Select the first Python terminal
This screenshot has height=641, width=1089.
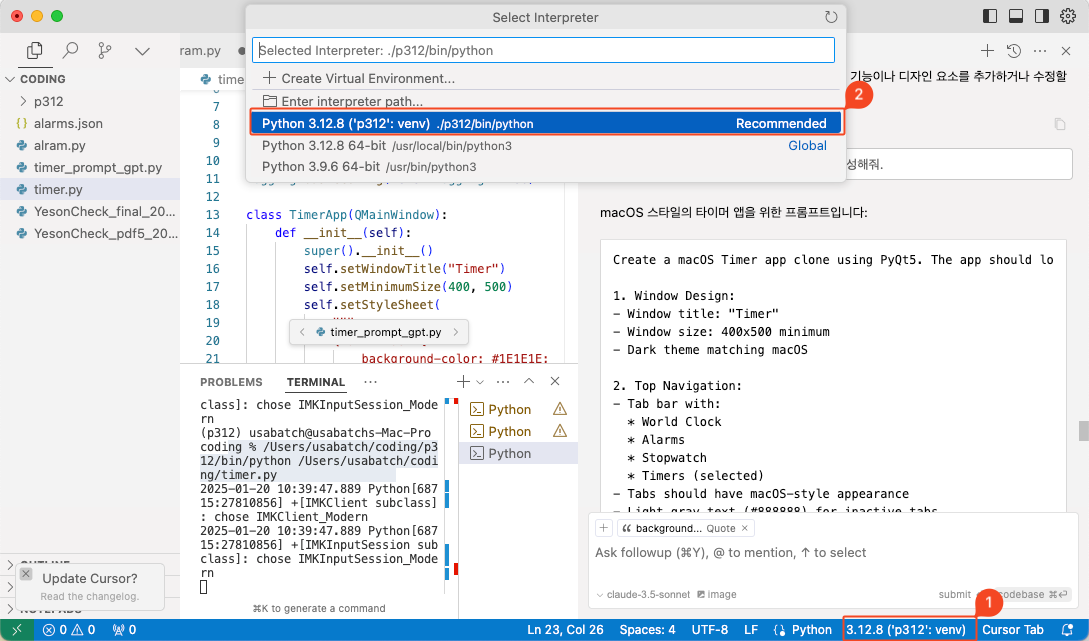pyautogui.click(x=518, y=410)
